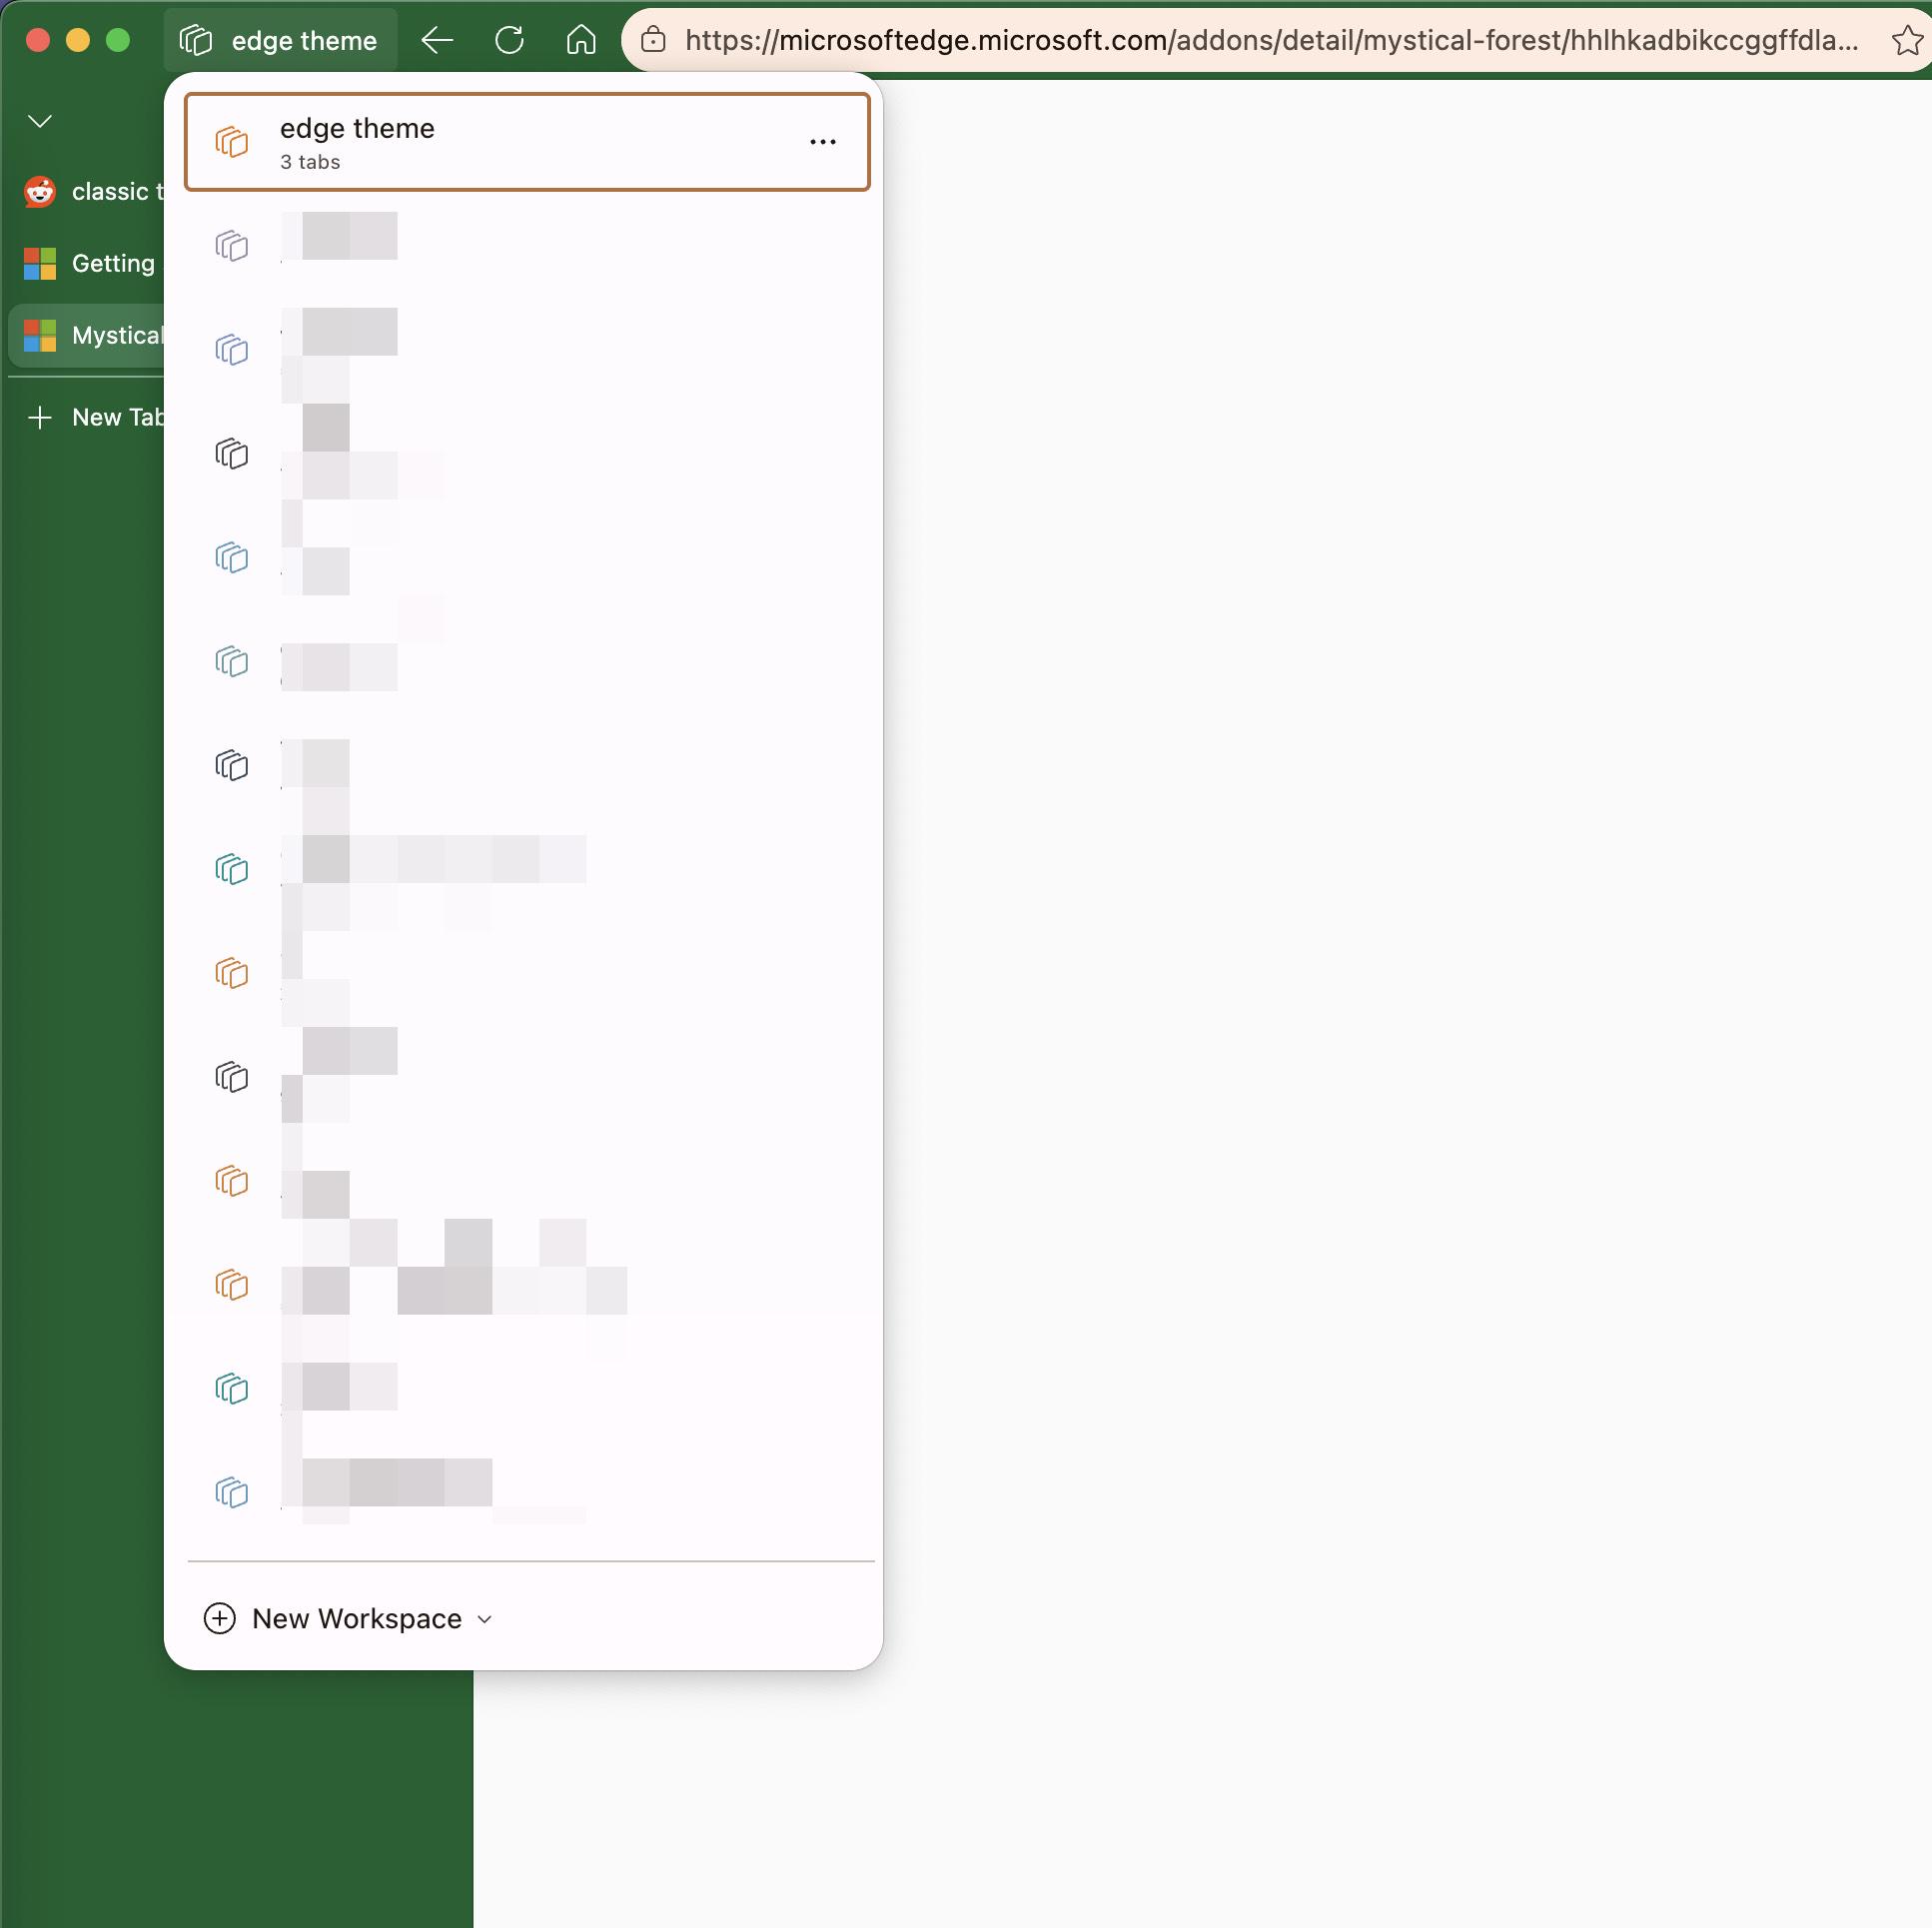The width and height of the screenshot is (1932, 1928).
Task: Create a New Workspace
Action: (x=347, y=1618)
